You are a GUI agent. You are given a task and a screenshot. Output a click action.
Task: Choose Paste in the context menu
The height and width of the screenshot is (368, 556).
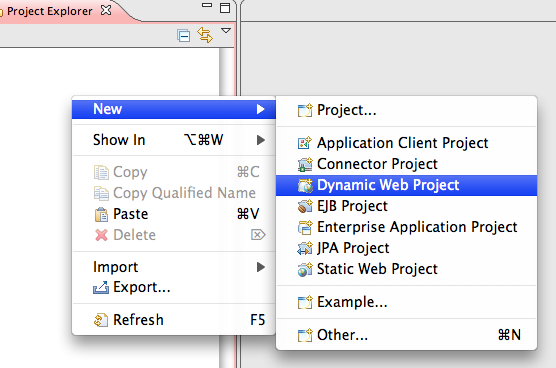(174, 214)
